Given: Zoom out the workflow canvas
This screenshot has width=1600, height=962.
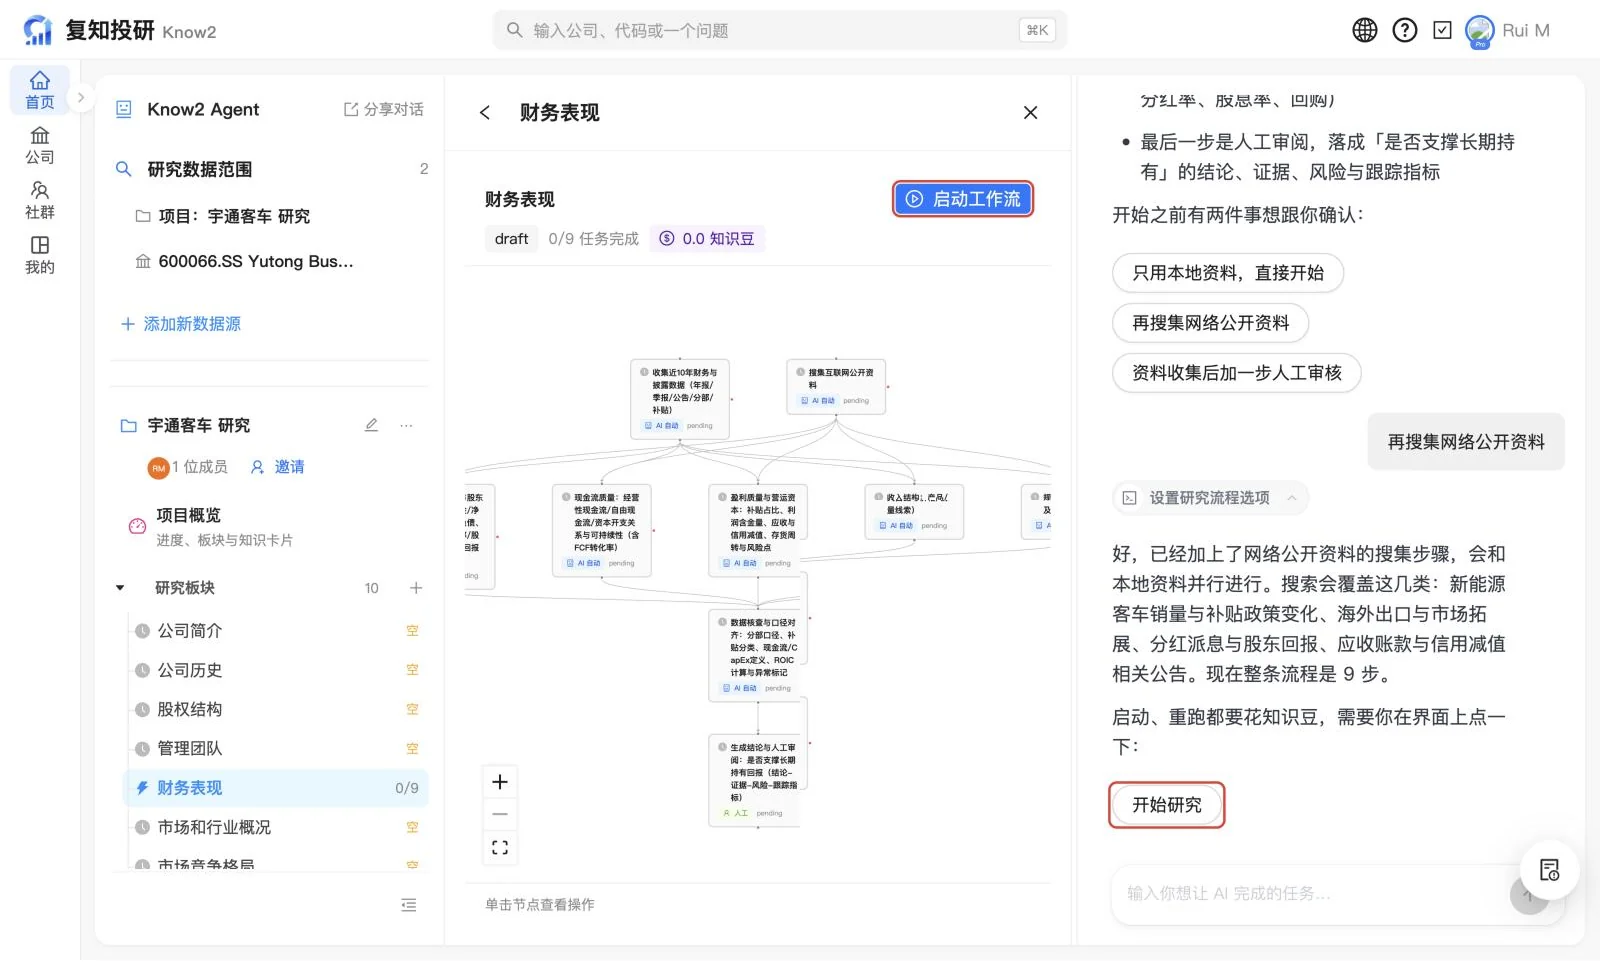Looking at the screenshot, I should pos(500,815).
